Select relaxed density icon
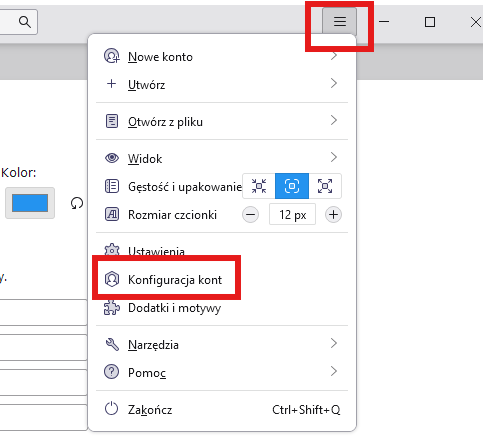The height and width of the screenshot is (447, 483). (325, 186)
